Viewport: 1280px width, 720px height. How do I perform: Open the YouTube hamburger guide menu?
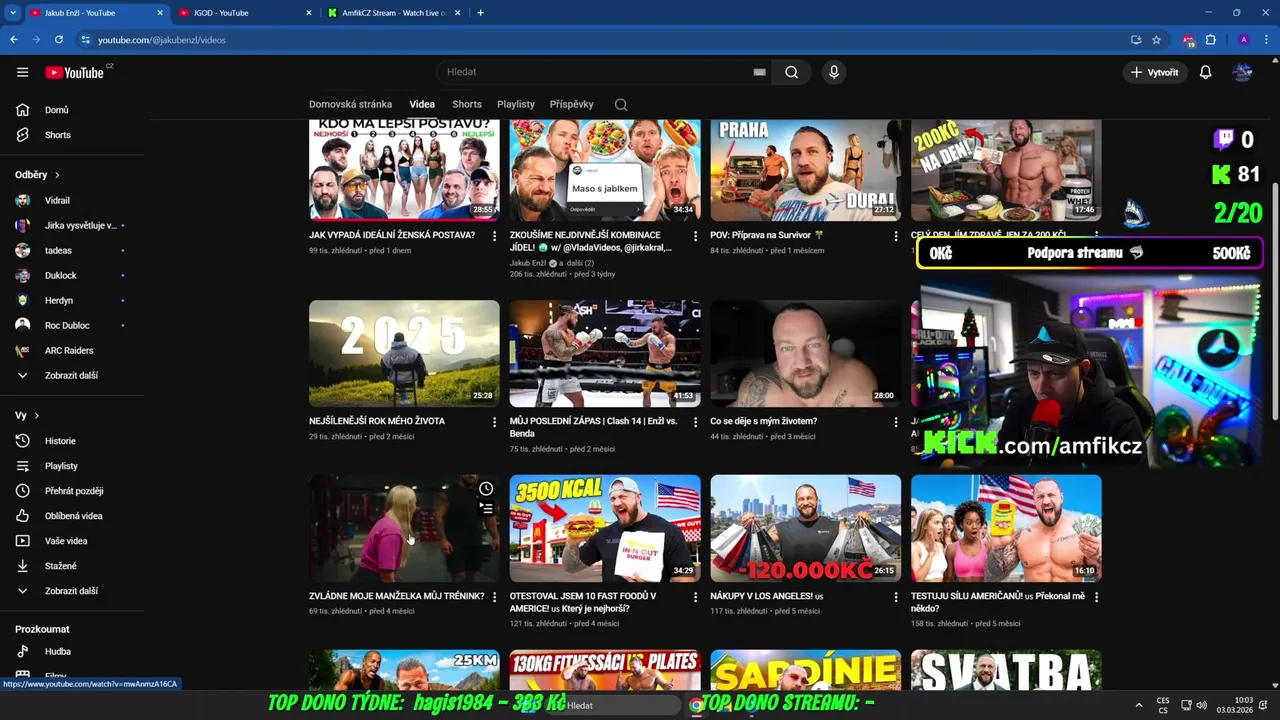22,72
